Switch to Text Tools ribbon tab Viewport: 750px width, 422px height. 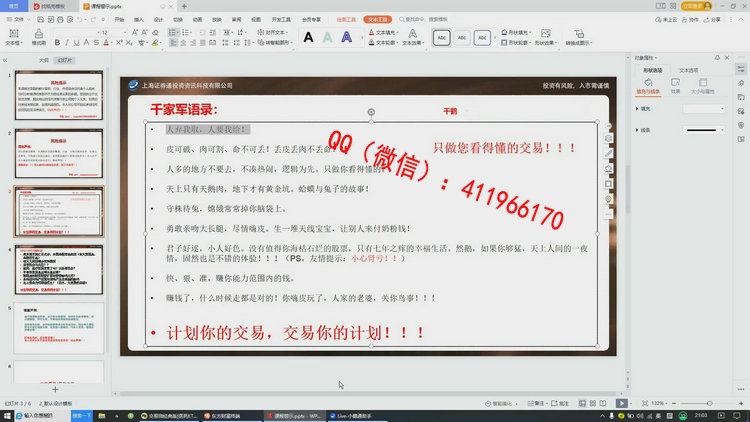click(x=377, y=20)
